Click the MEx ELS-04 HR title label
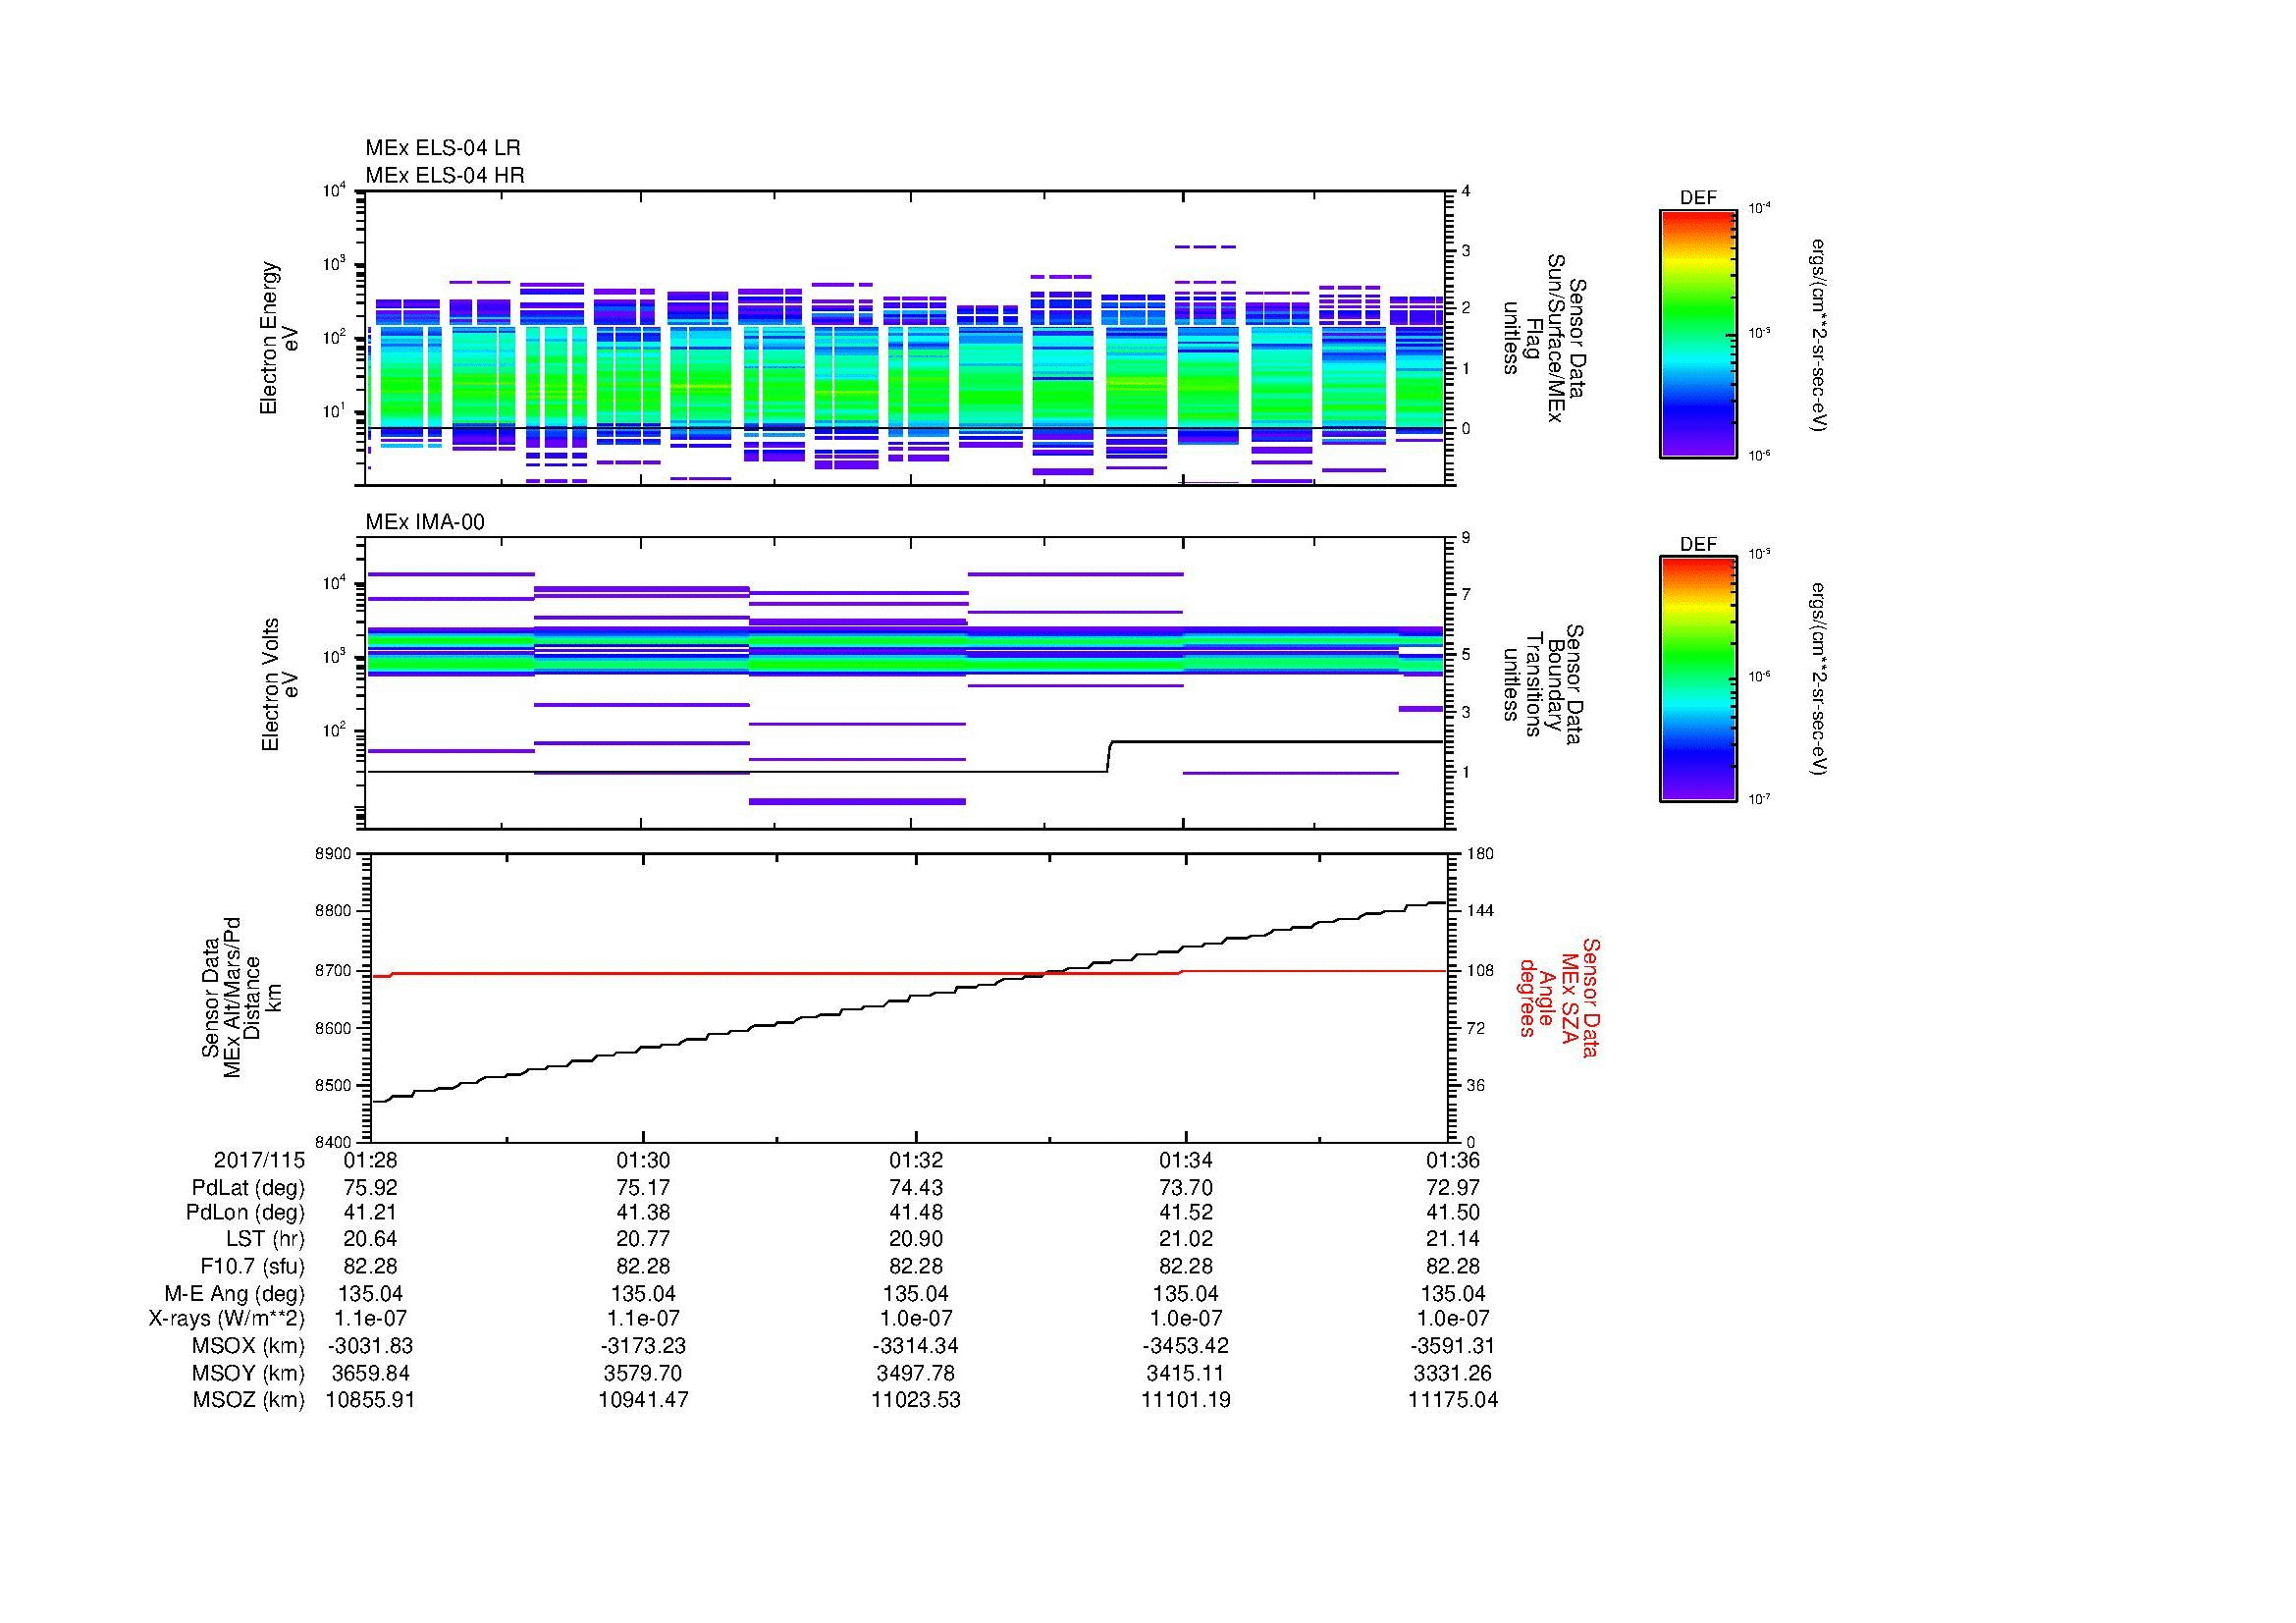Viewport: 2296px width, 1623px height. 444,175
